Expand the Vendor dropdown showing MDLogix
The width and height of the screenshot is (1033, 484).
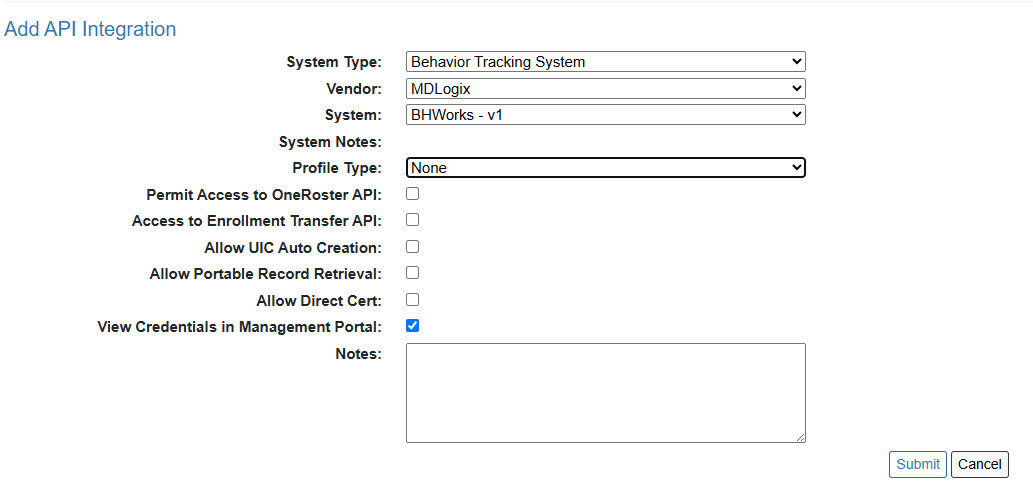(x=605, y=89)
